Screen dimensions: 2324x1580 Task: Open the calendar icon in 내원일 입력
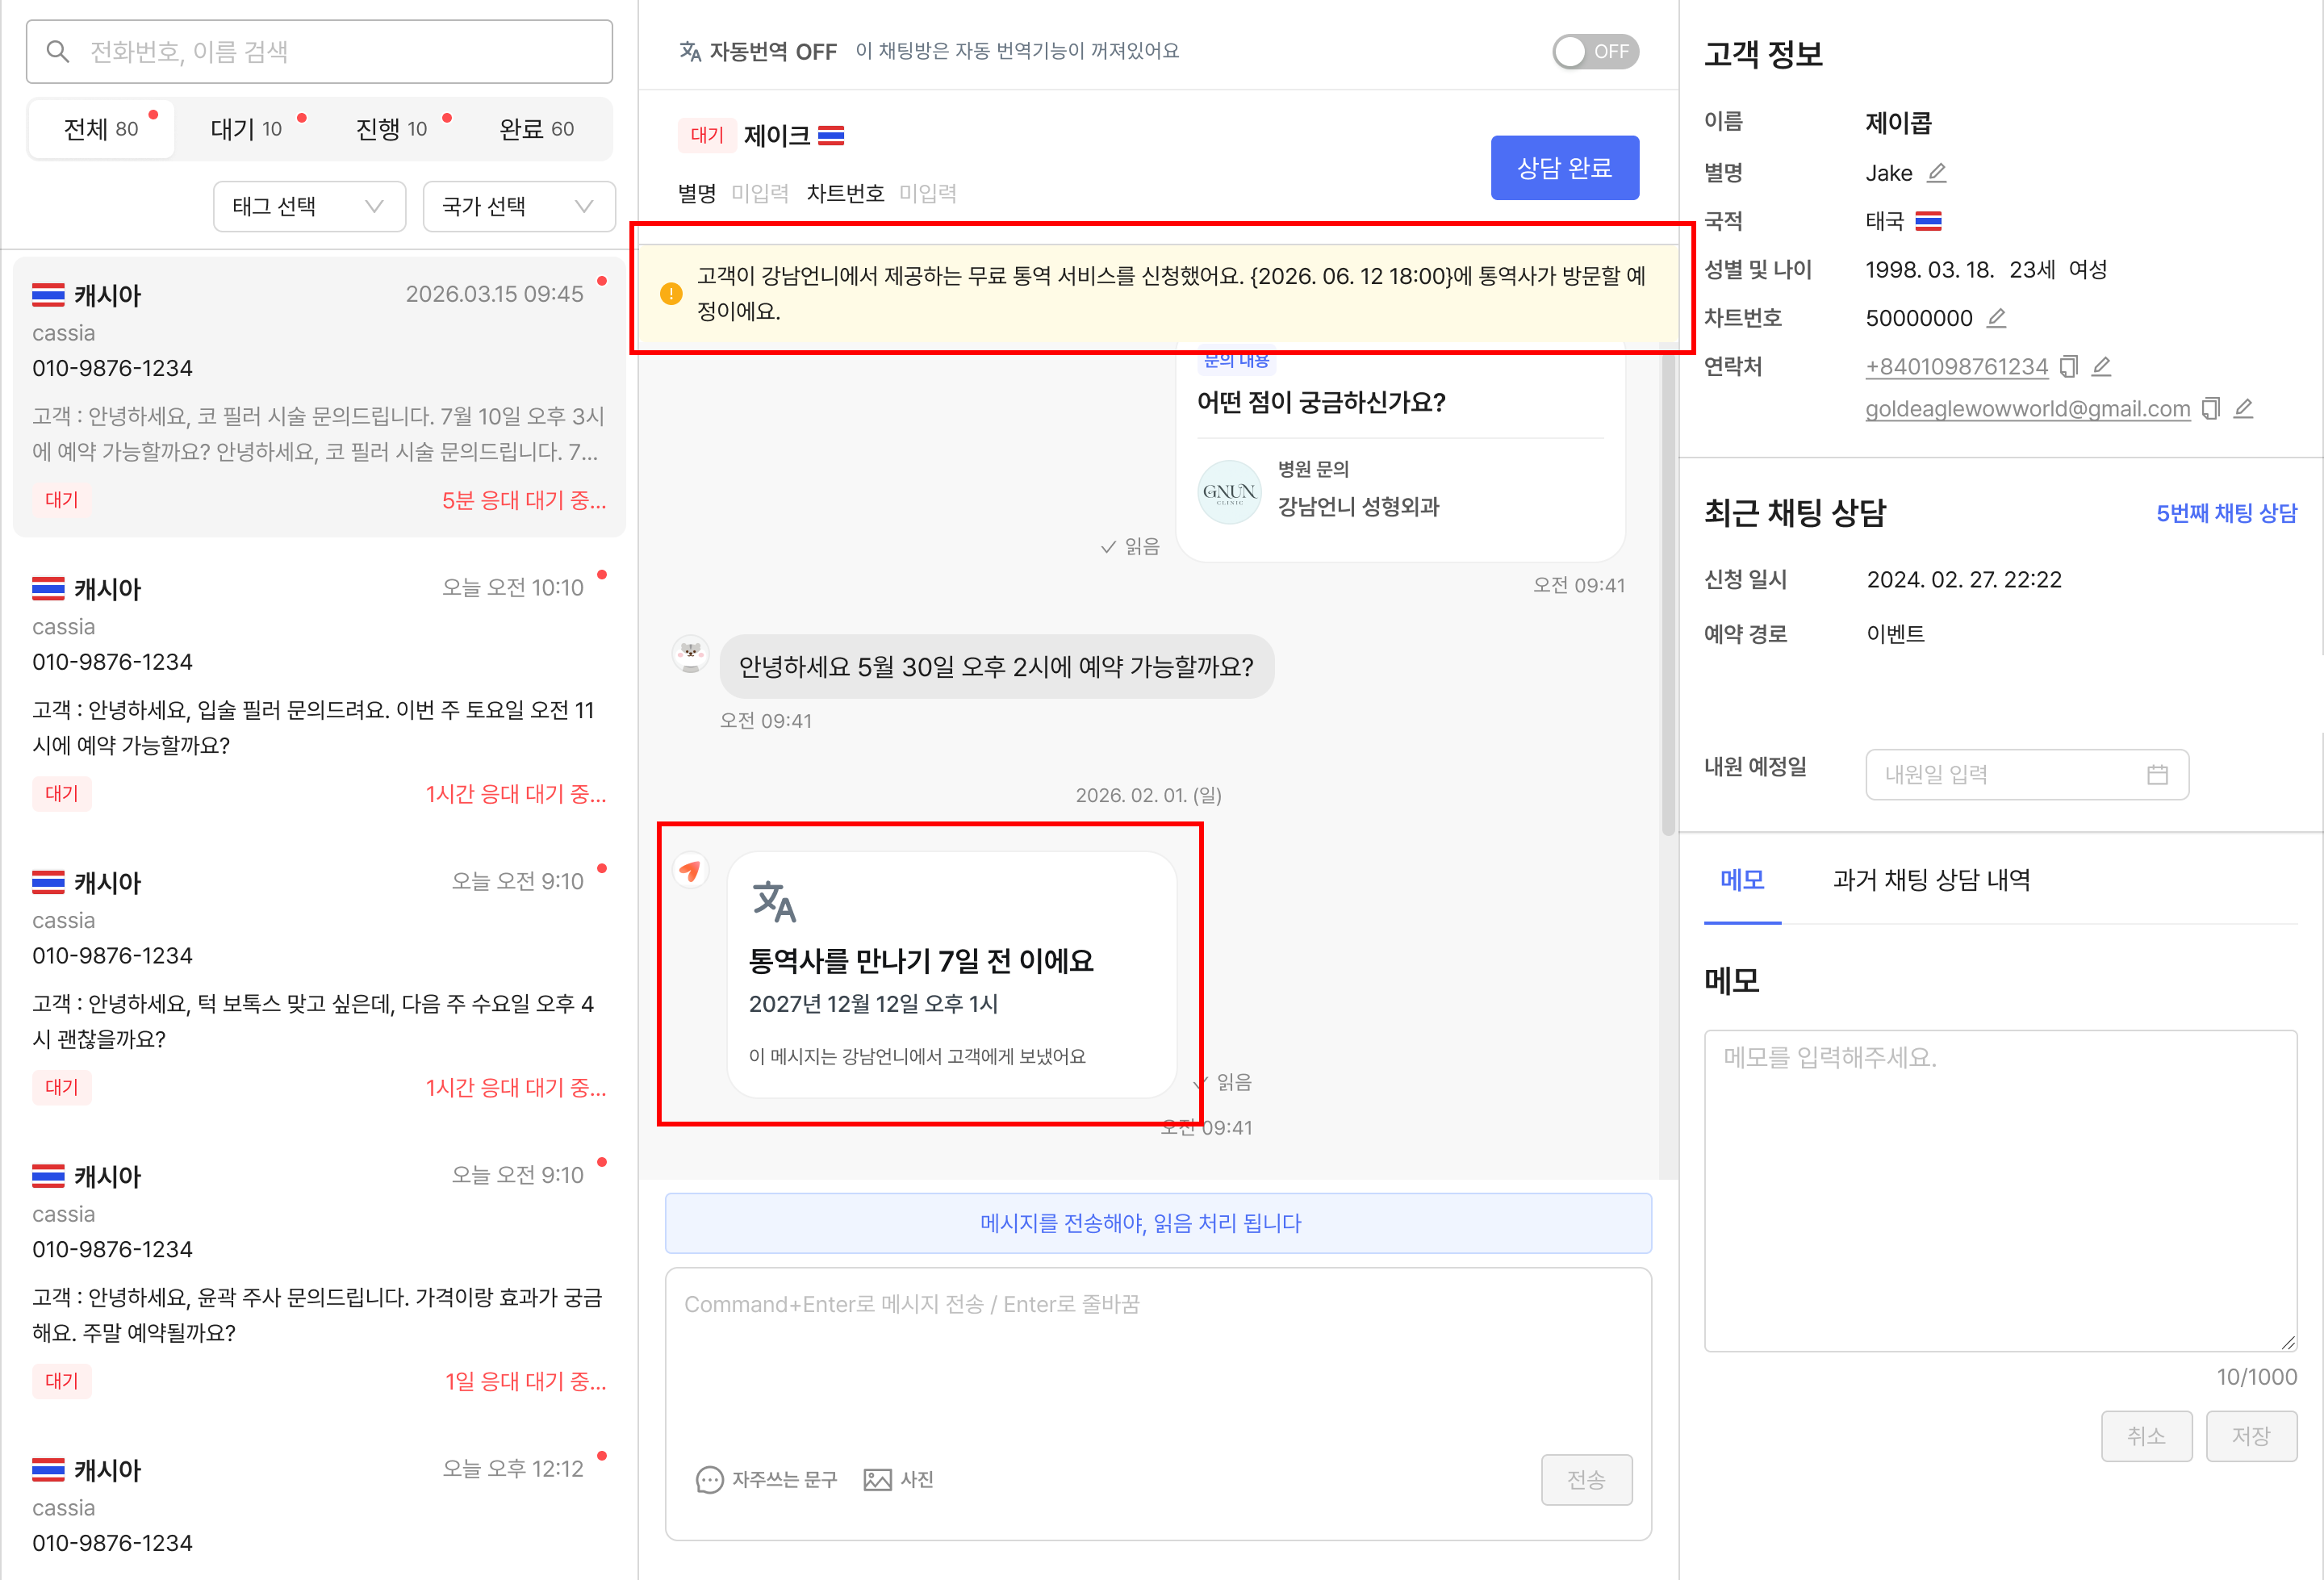[x=2157, y=774]
